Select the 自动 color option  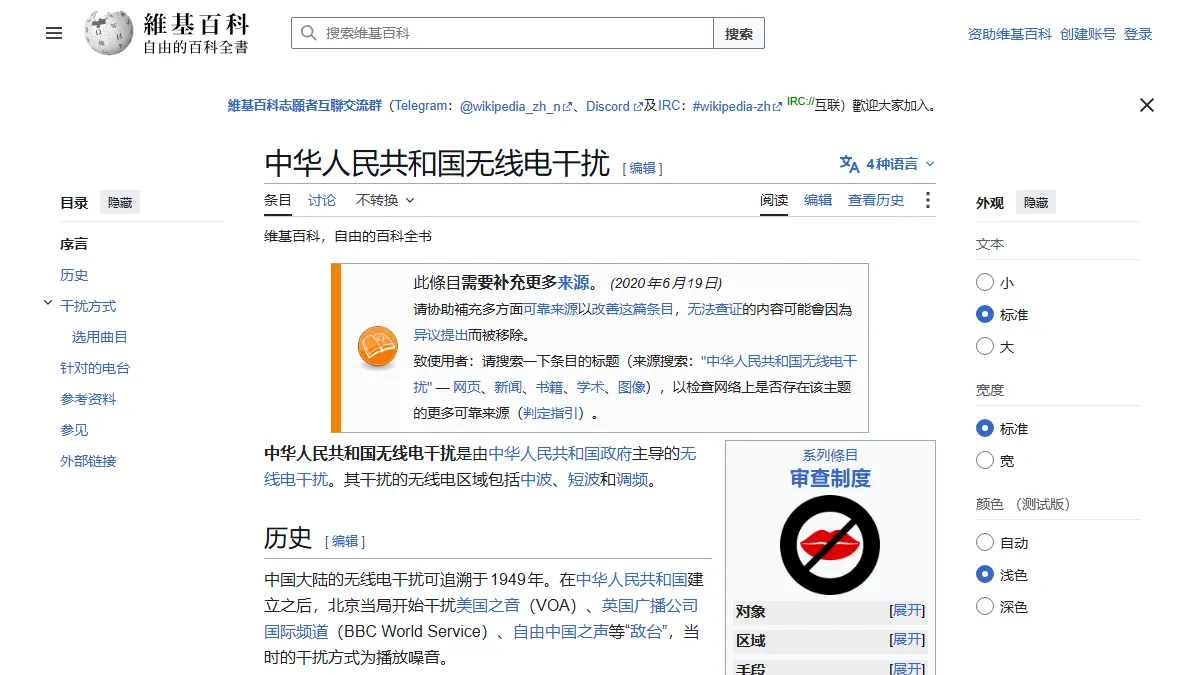pyautogui.click(x=985, y=543)
